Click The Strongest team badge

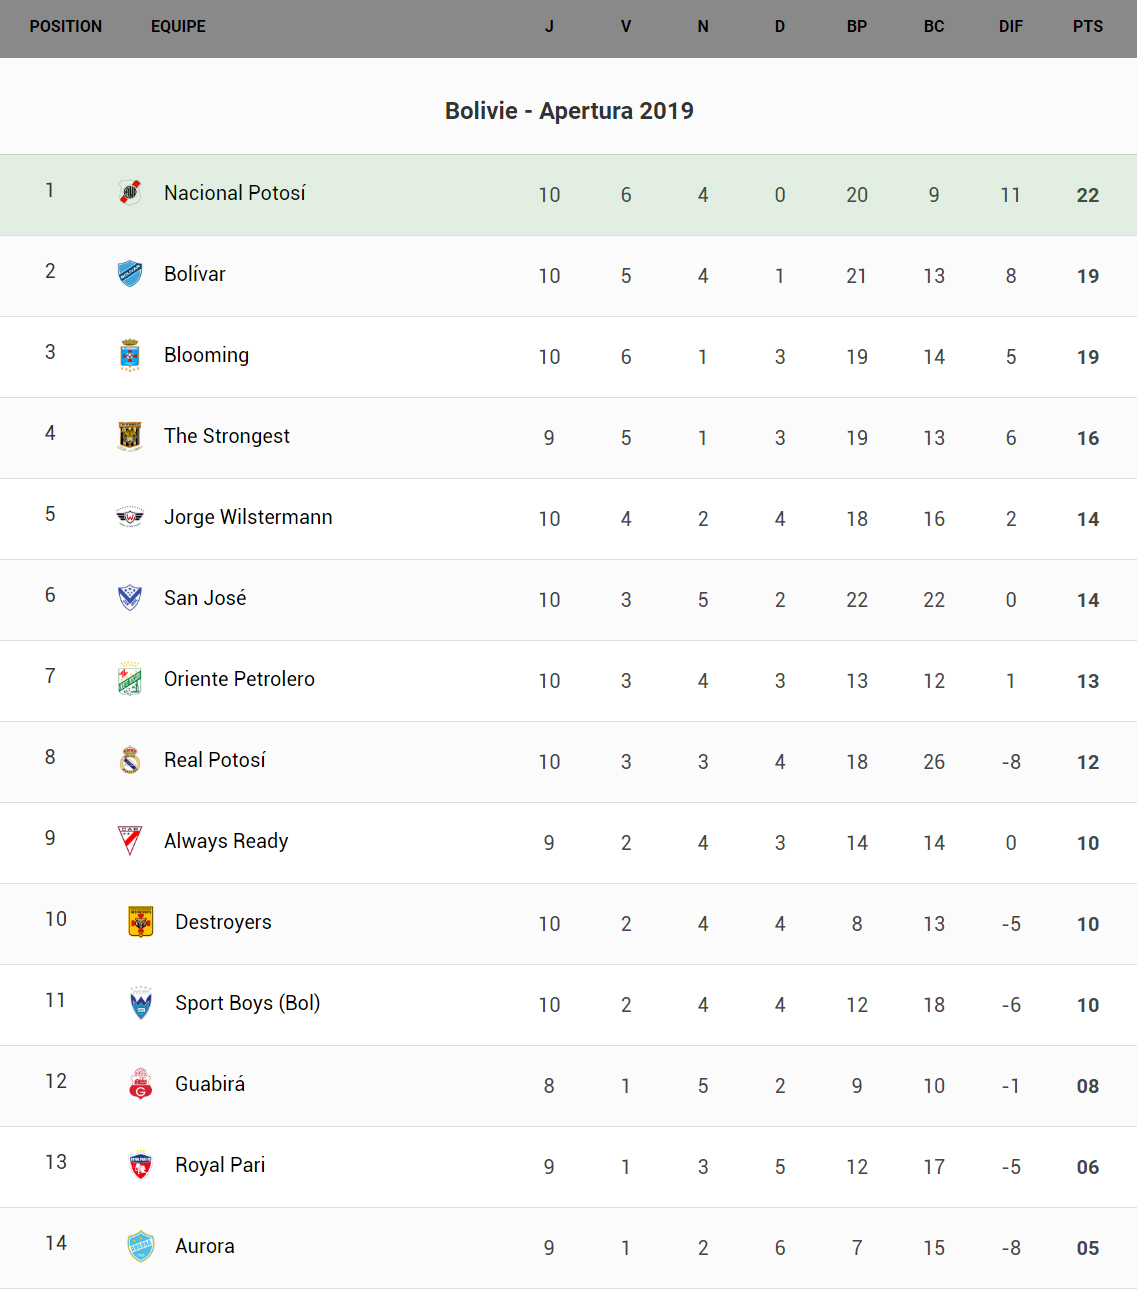pos(130,436)
